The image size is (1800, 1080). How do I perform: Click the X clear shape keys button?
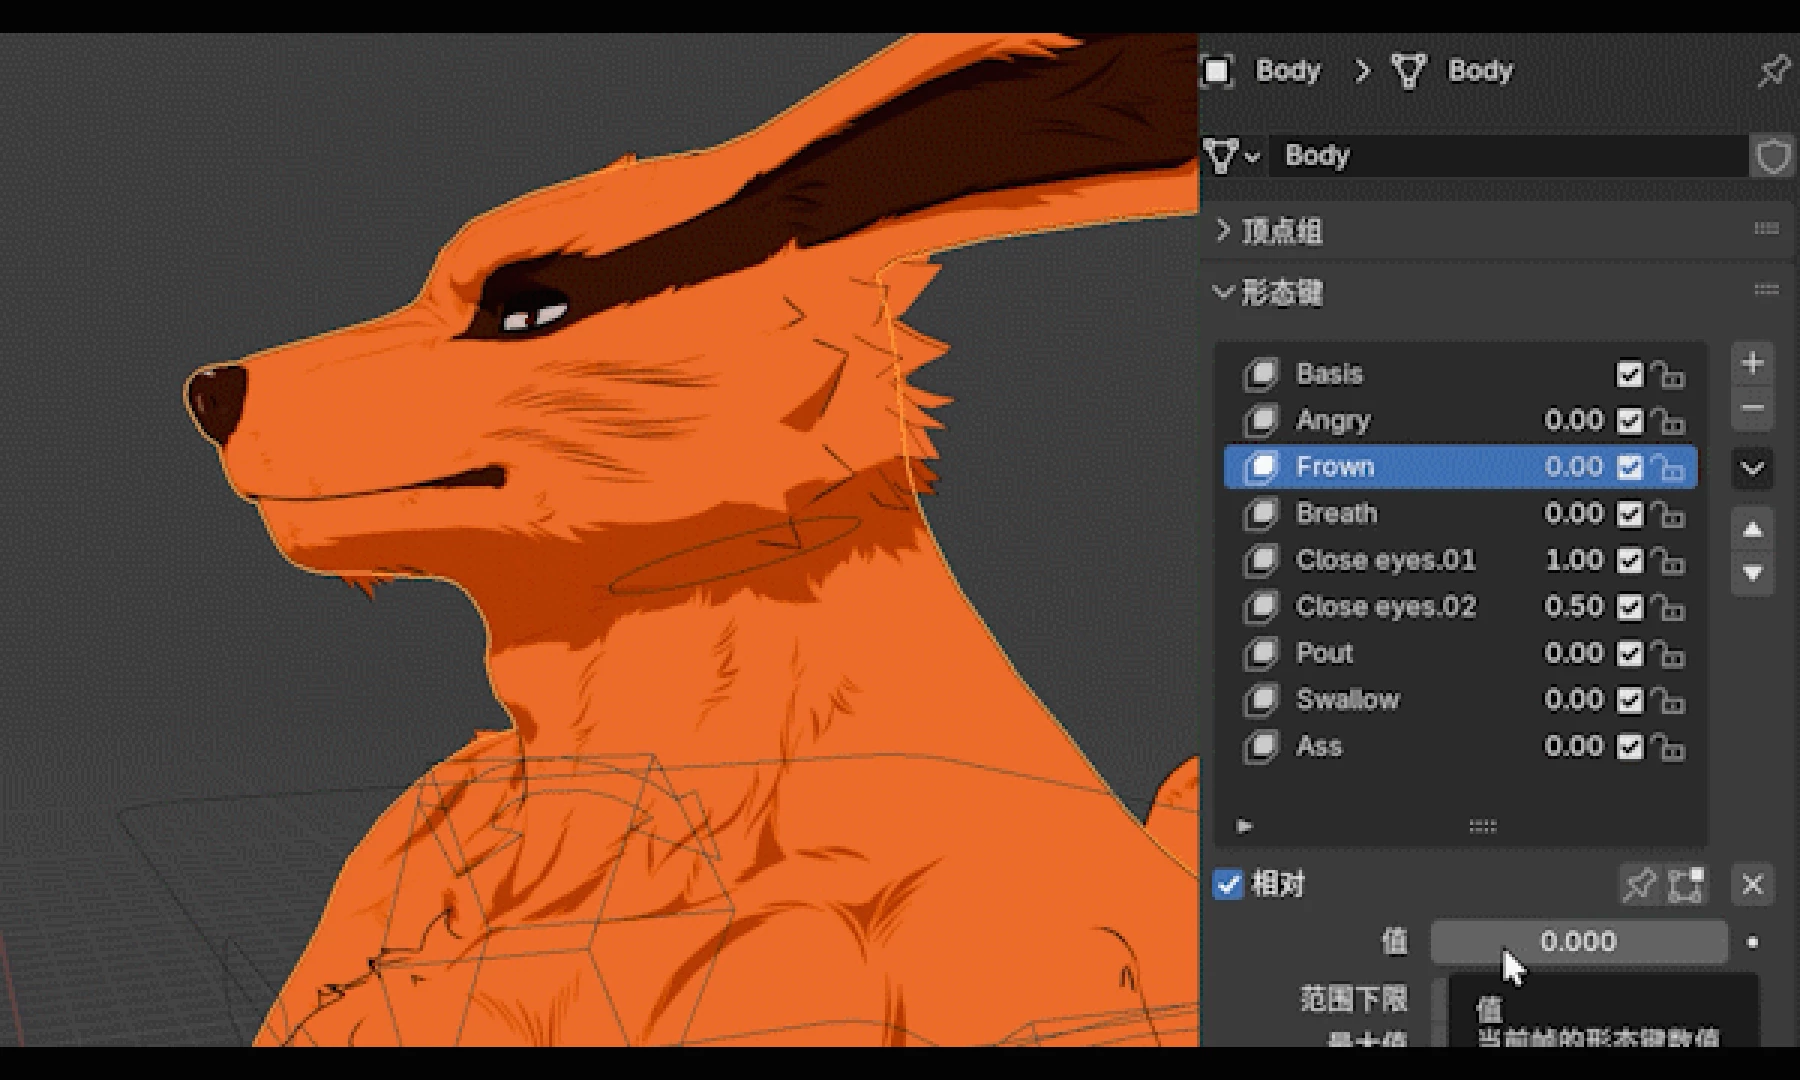tap(1752, 885)
